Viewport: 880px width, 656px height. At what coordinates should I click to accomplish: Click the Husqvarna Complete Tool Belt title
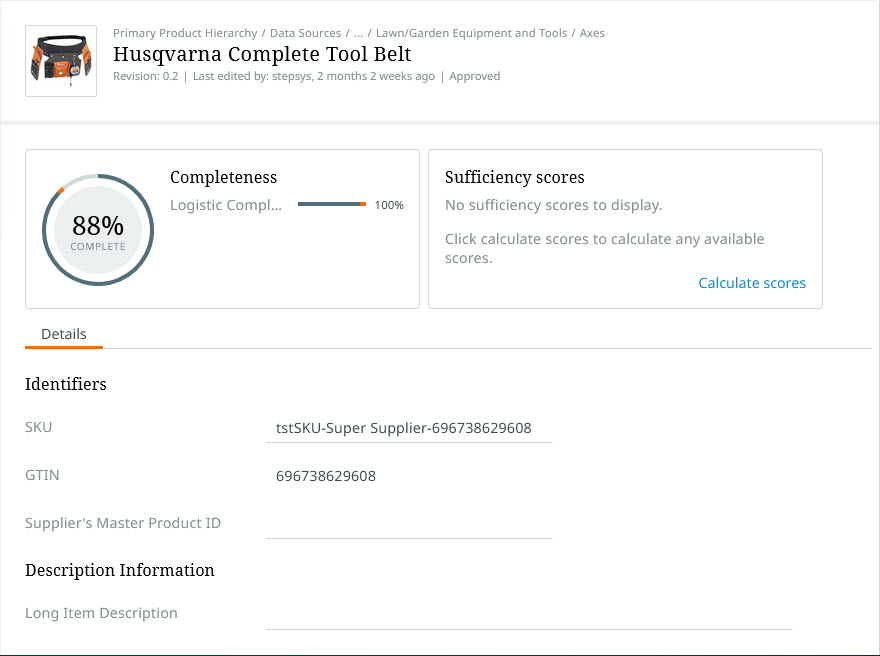click(262, 54)
